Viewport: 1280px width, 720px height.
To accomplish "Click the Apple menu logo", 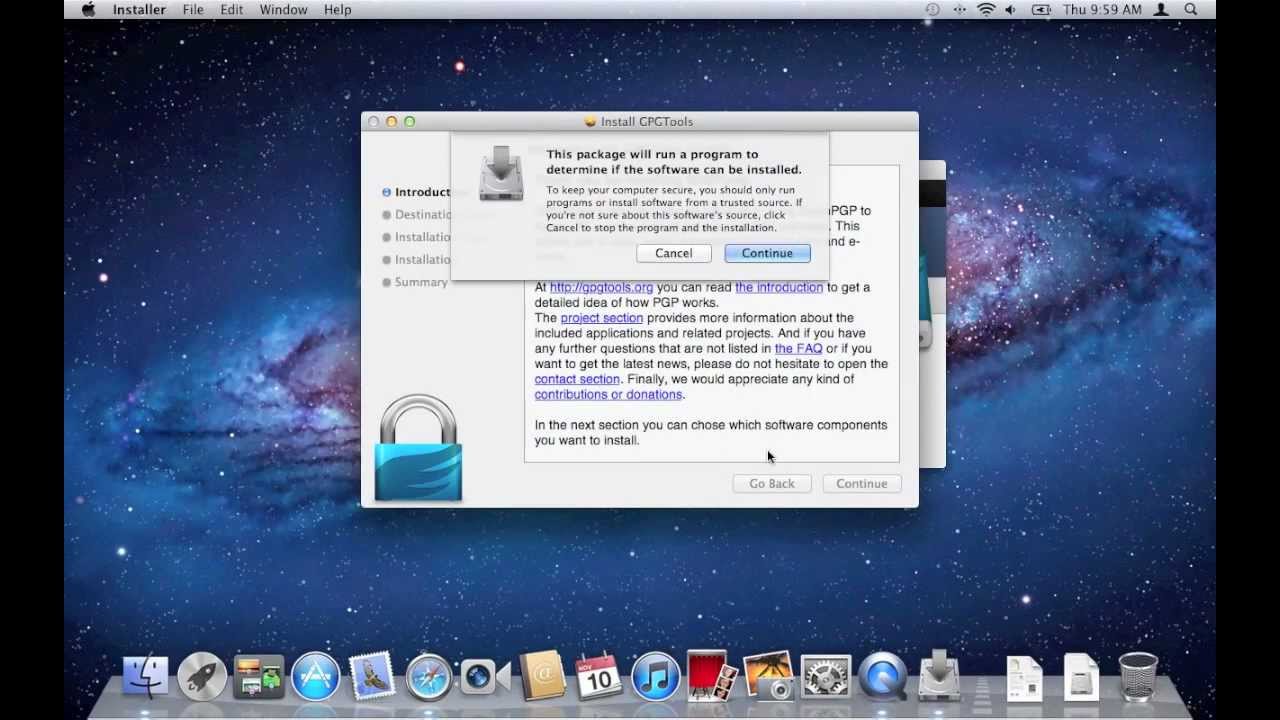I will tap(88, 9).
